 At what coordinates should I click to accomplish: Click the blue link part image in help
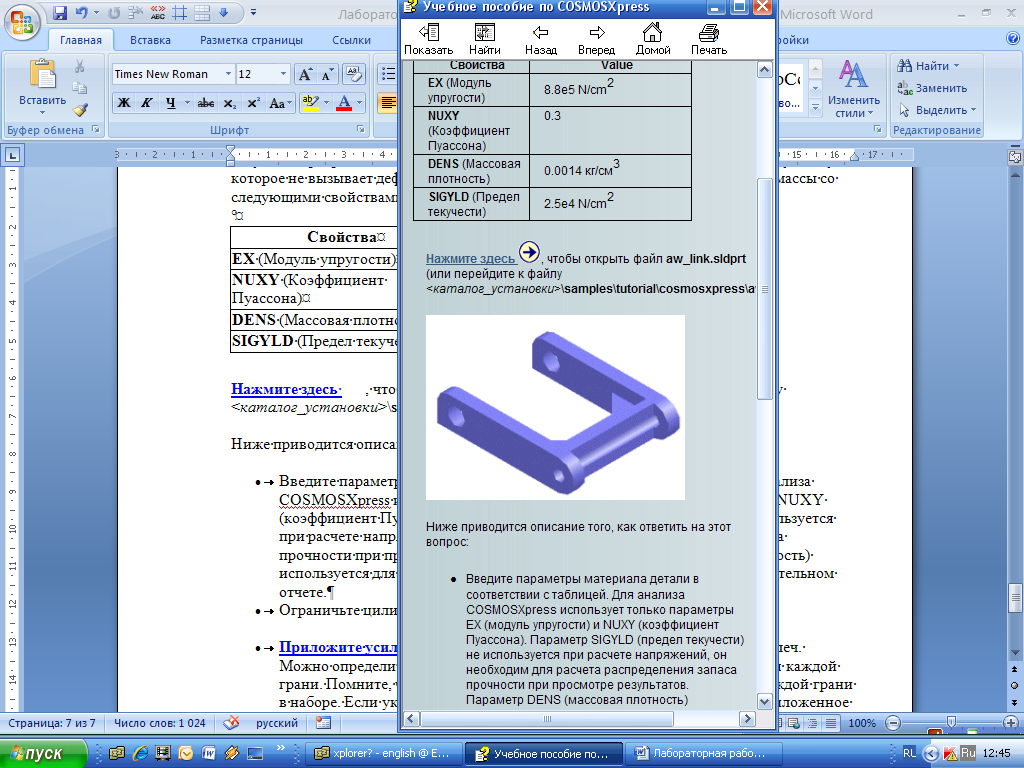555,408
